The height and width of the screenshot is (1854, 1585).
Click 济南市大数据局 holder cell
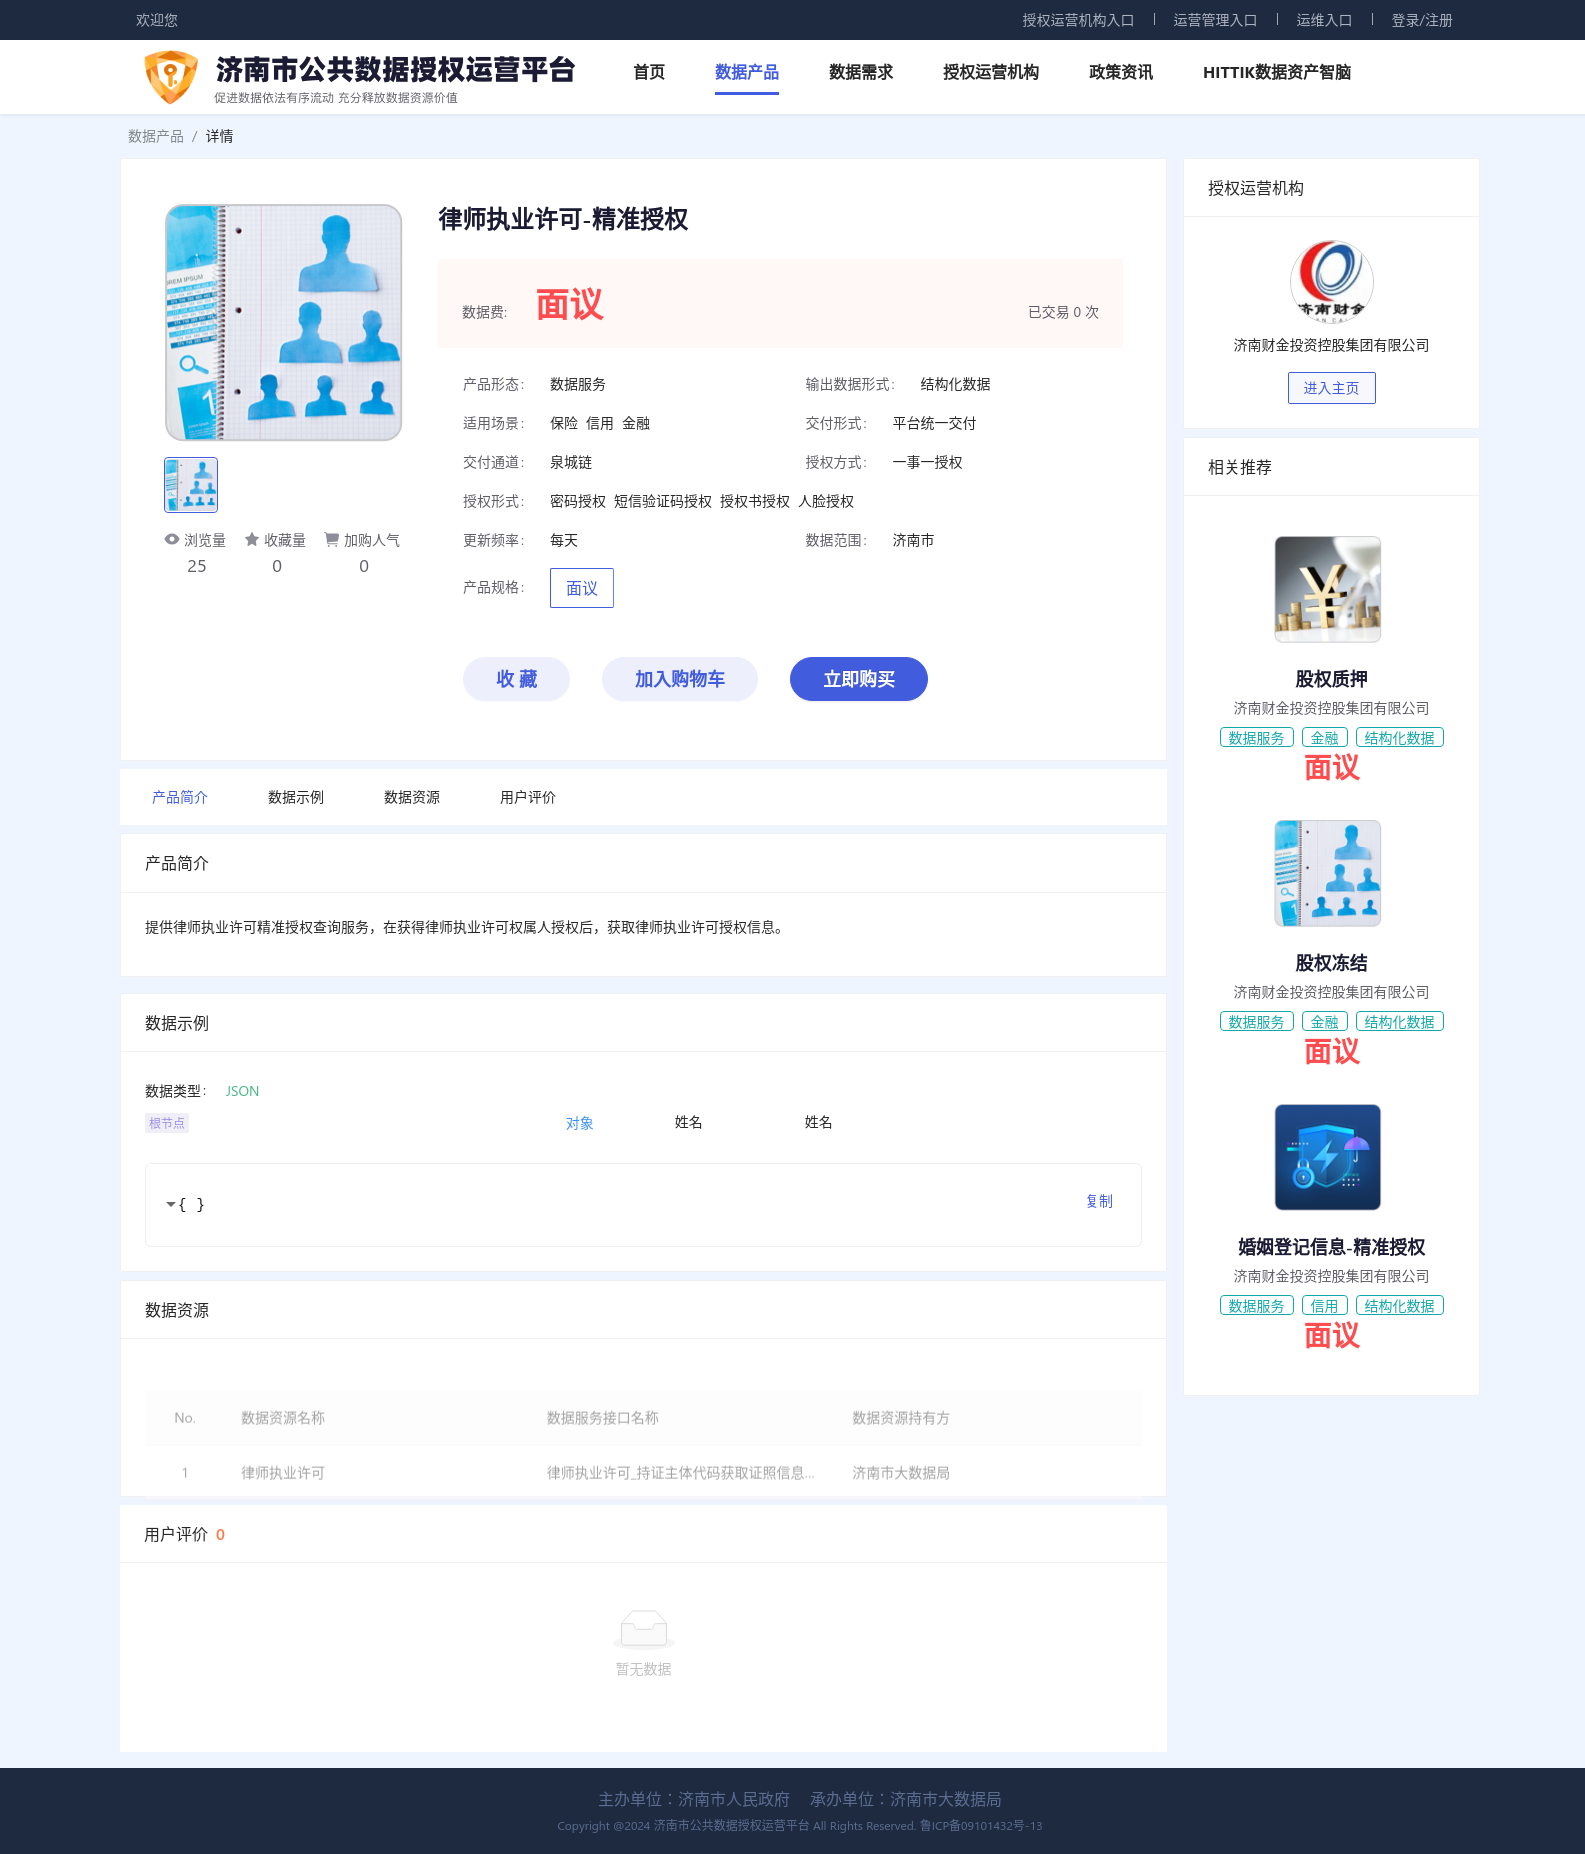(x=901, y=1473)
